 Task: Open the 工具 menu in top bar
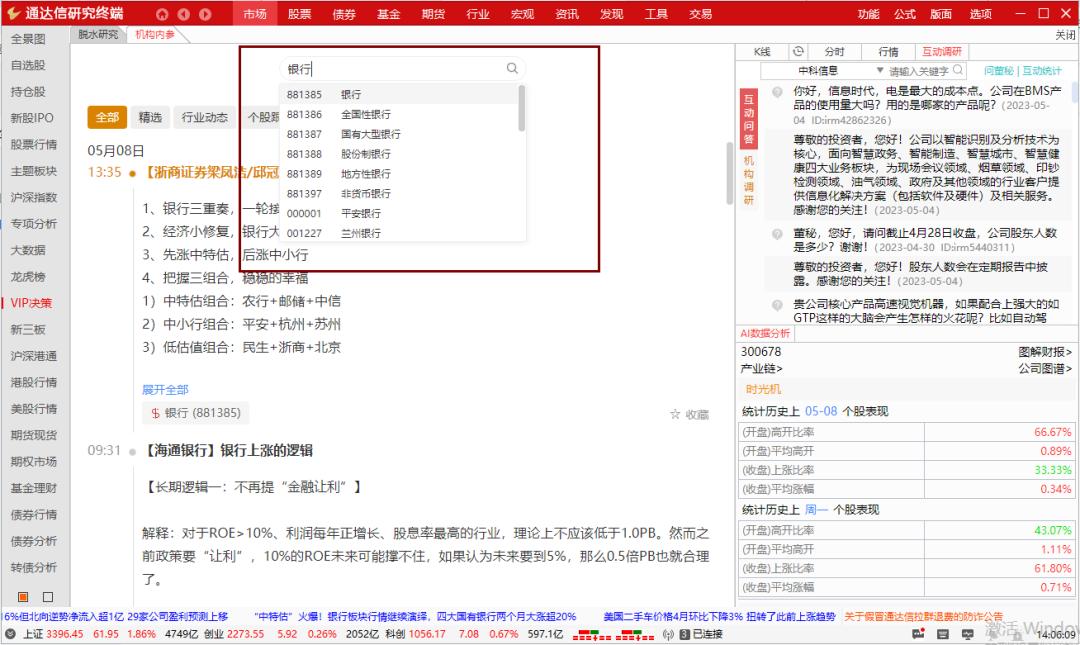655,14
